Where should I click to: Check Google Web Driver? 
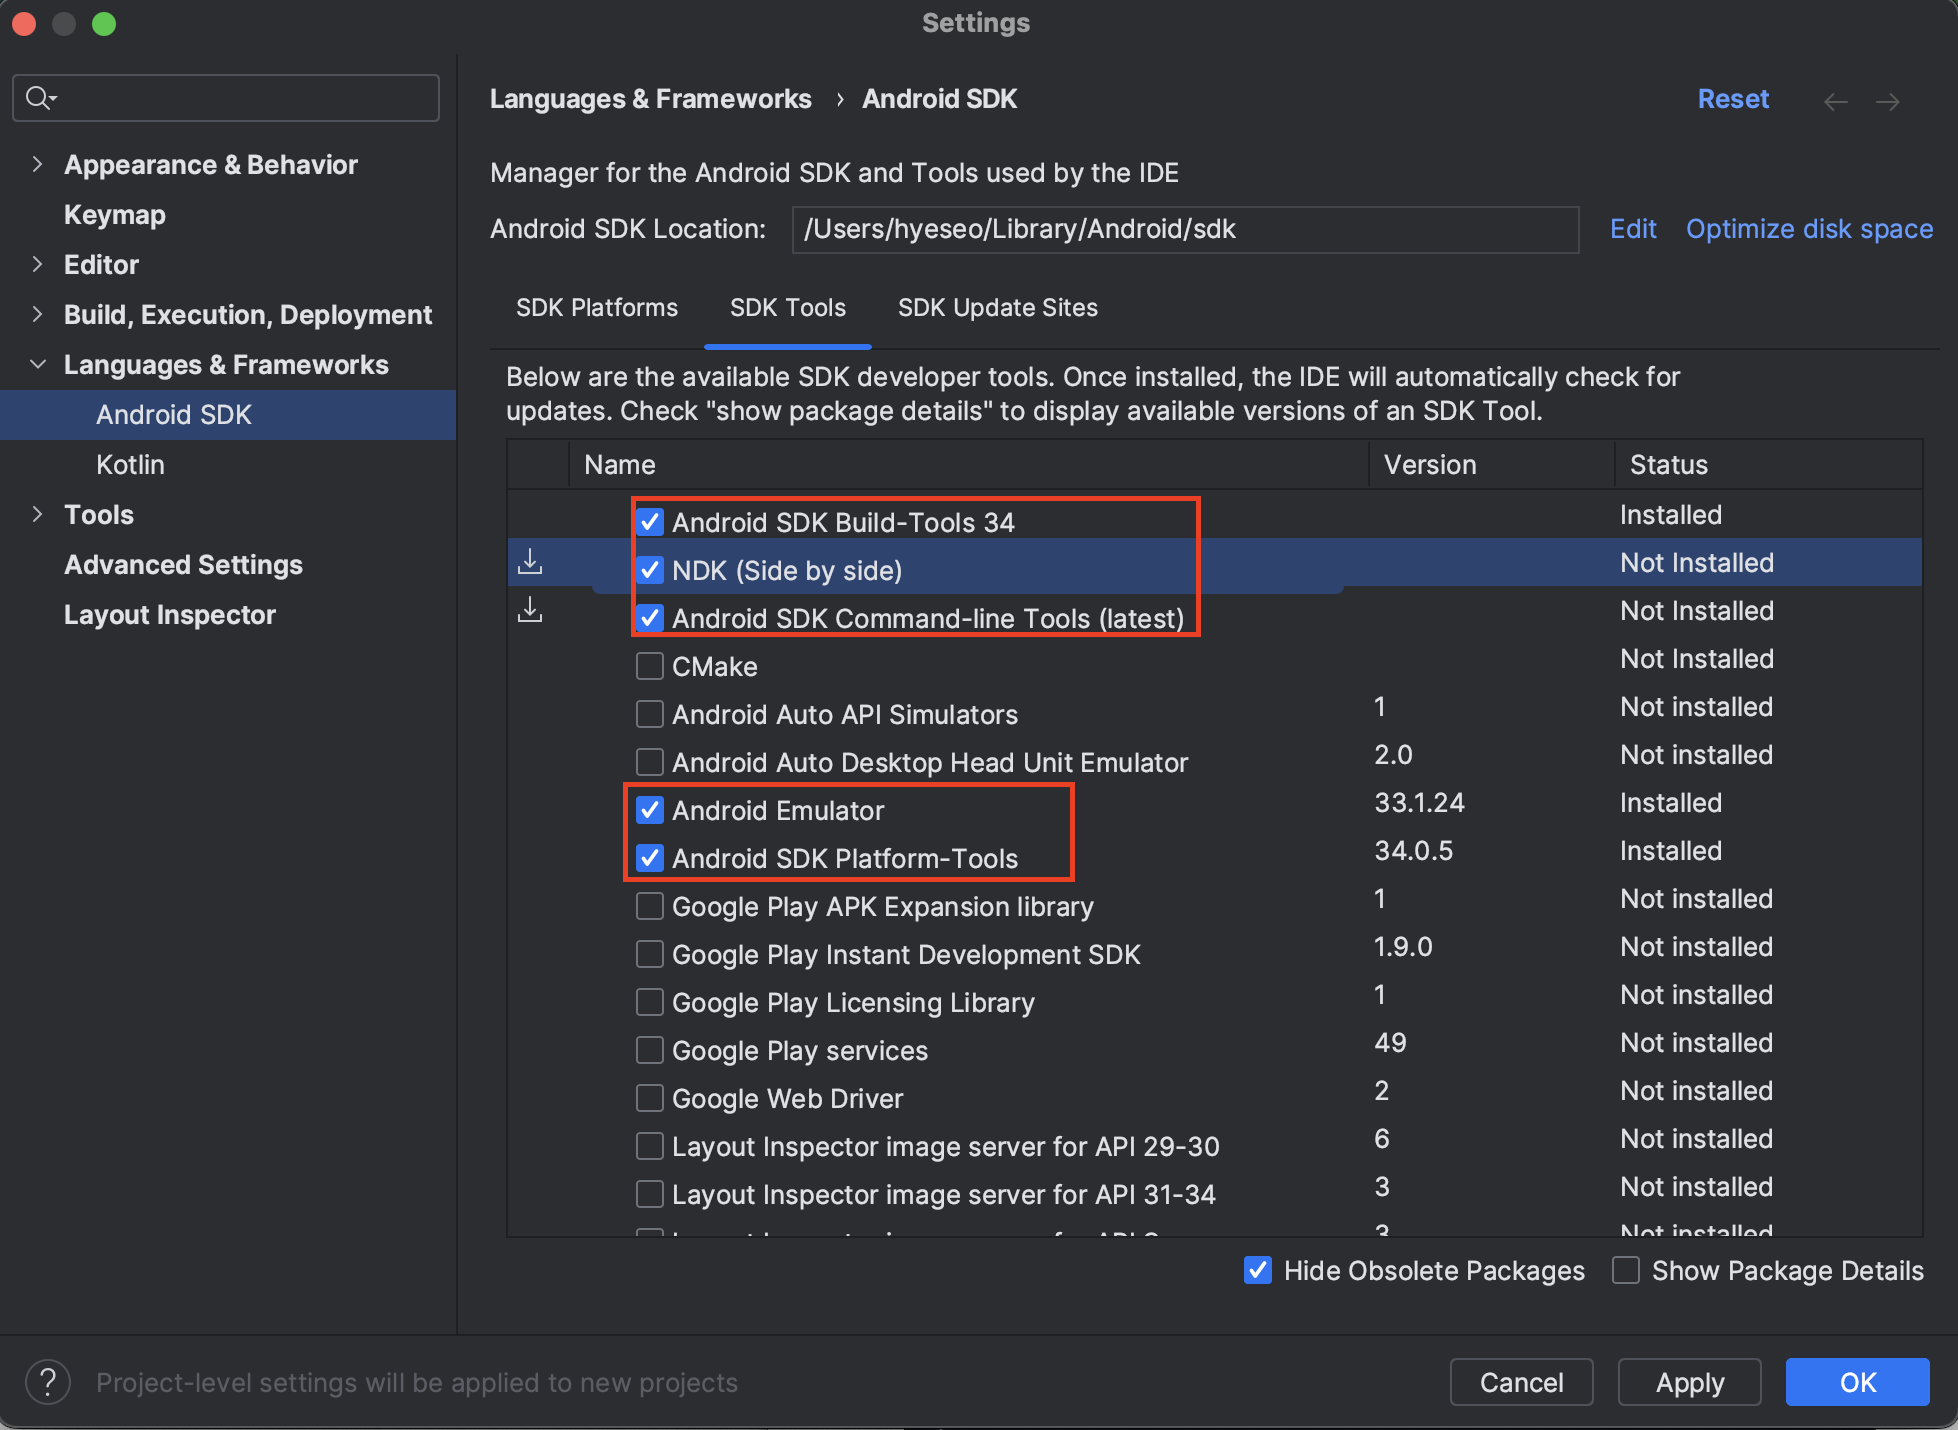[x=650, y=1098]
